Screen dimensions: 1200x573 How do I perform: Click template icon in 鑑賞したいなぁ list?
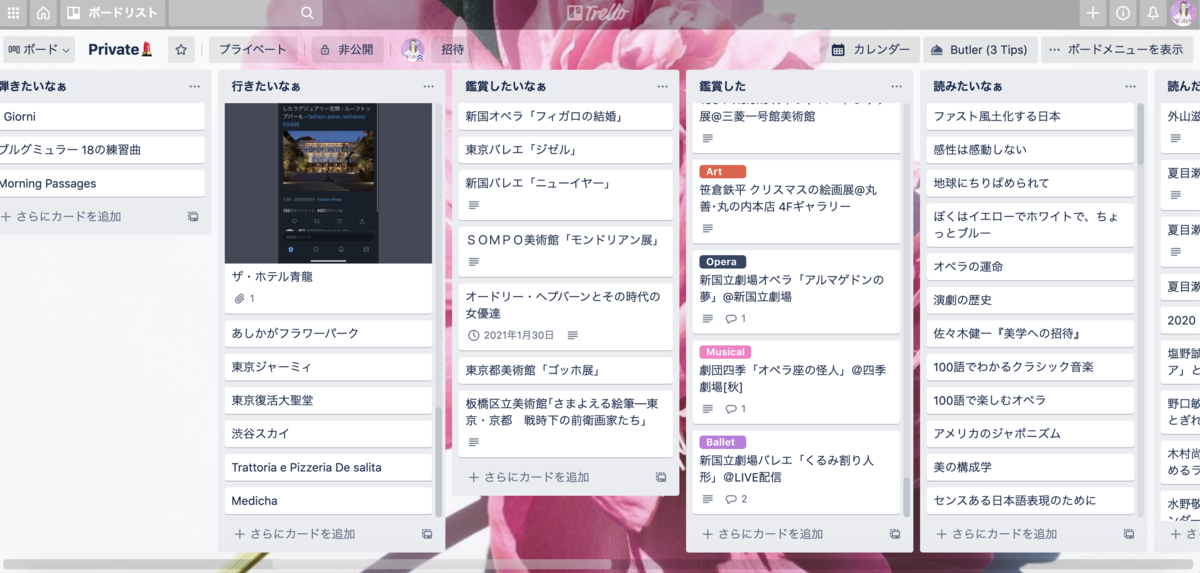[x=661, y=477]
